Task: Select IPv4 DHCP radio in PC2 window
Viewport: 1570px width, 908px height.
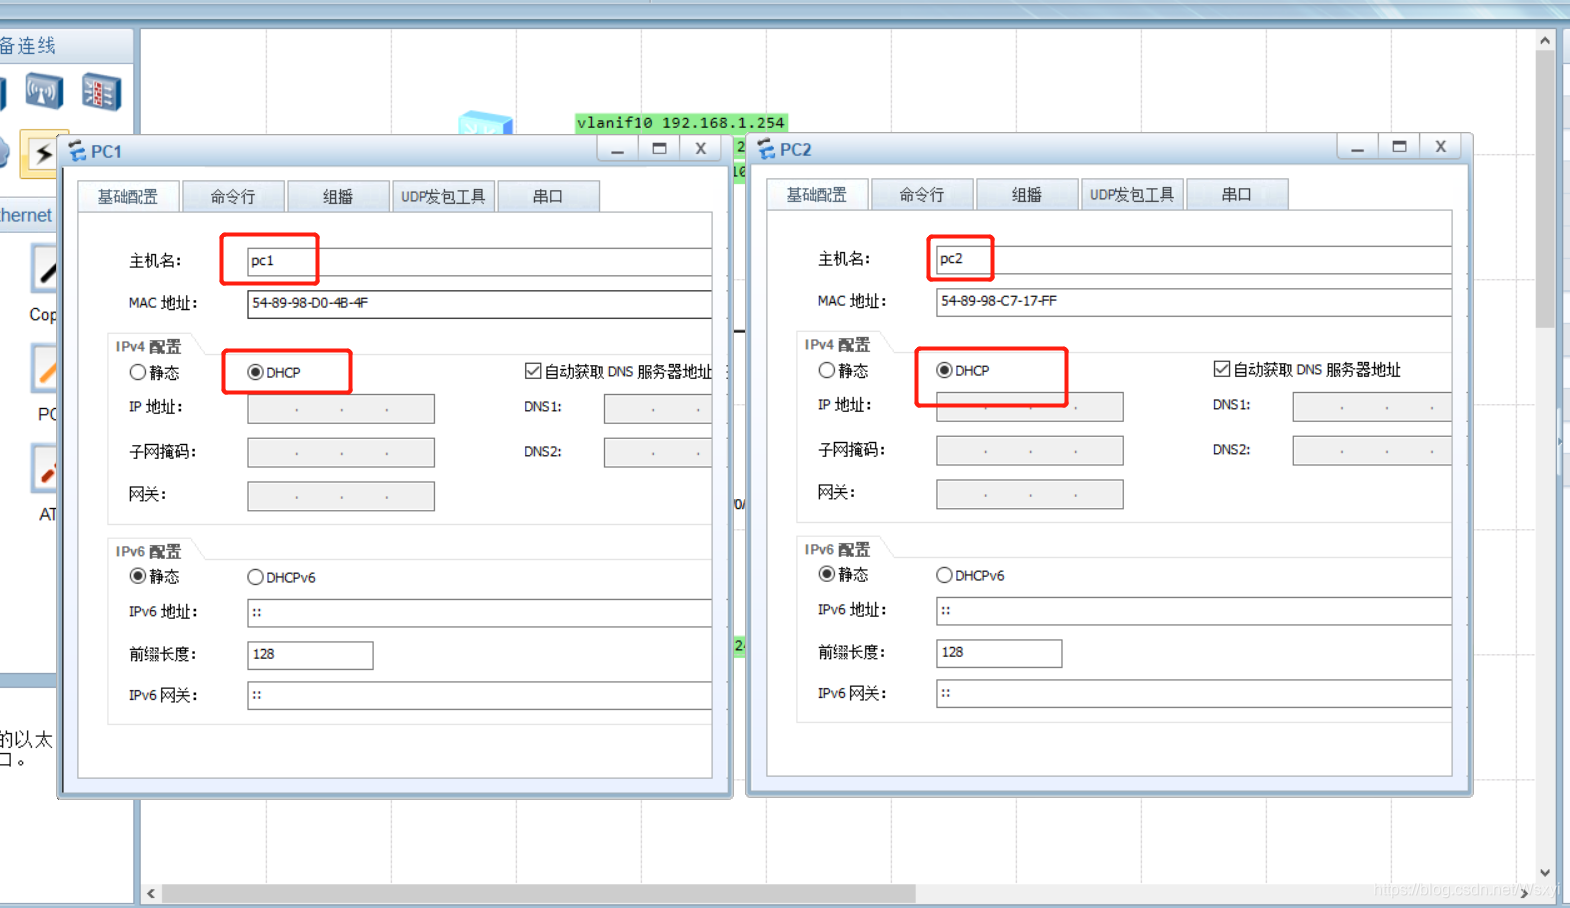Action: point(945,370)
